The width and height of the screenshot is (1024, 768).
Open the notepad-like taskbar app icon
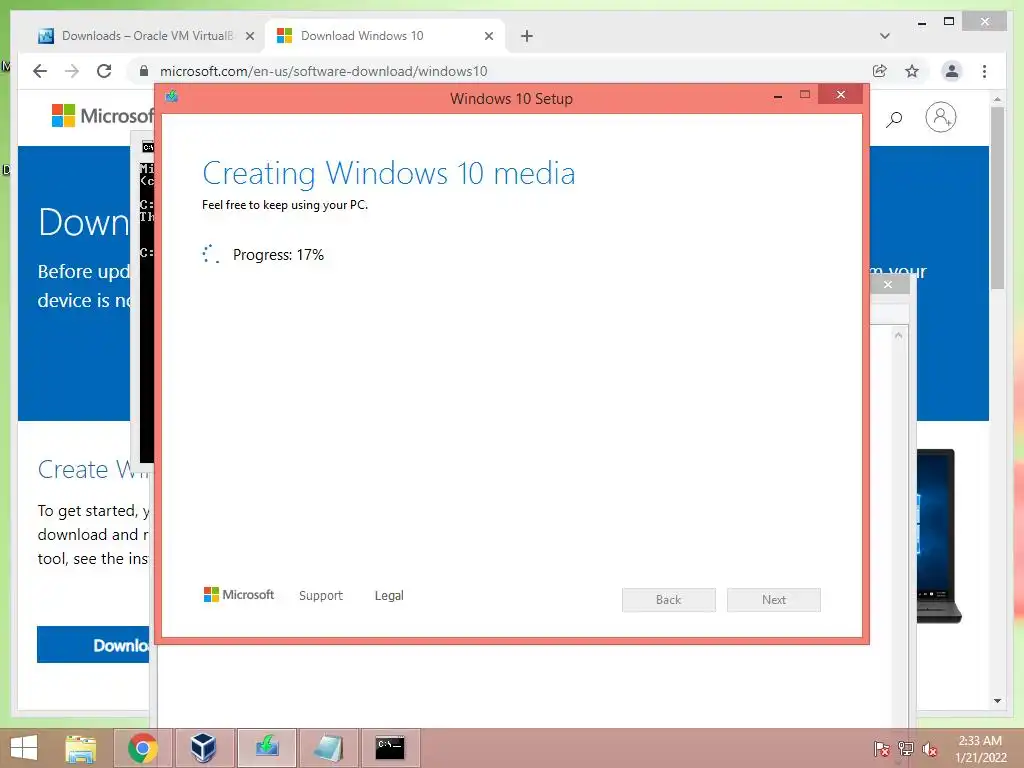(x=328, y=748)
